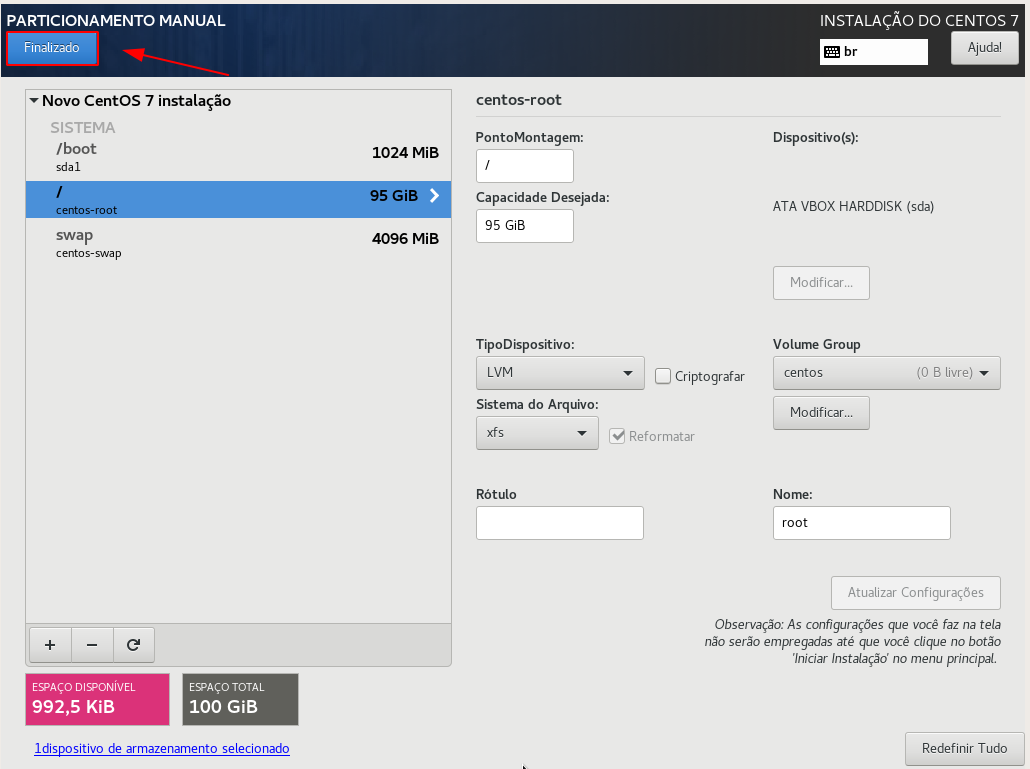The image size is (1030, 769).
Task: Open the Volume Group centos dropdown
Action: tap(886, 373)
